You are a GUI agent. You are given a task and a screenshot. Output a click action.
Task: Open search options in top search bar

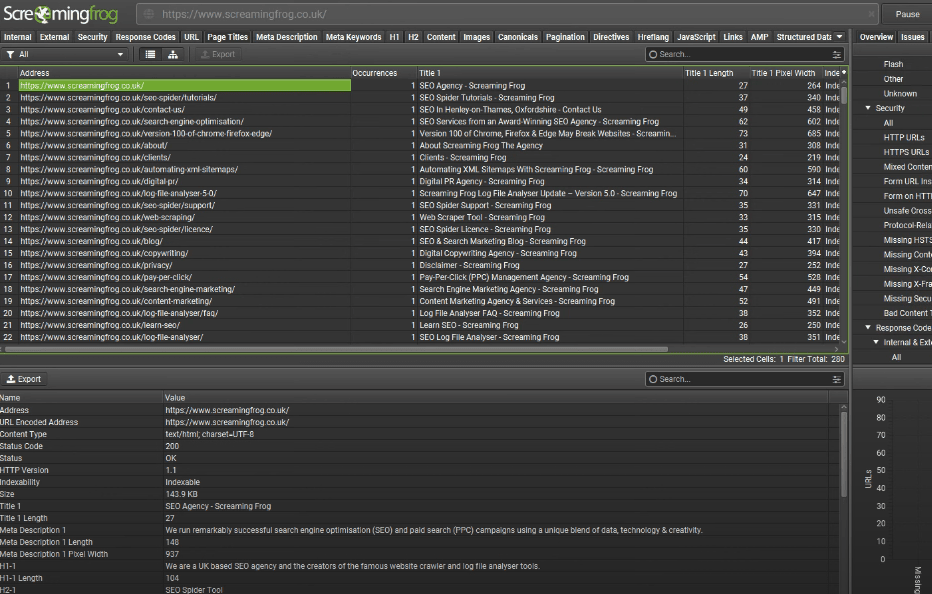pos(836,55)
